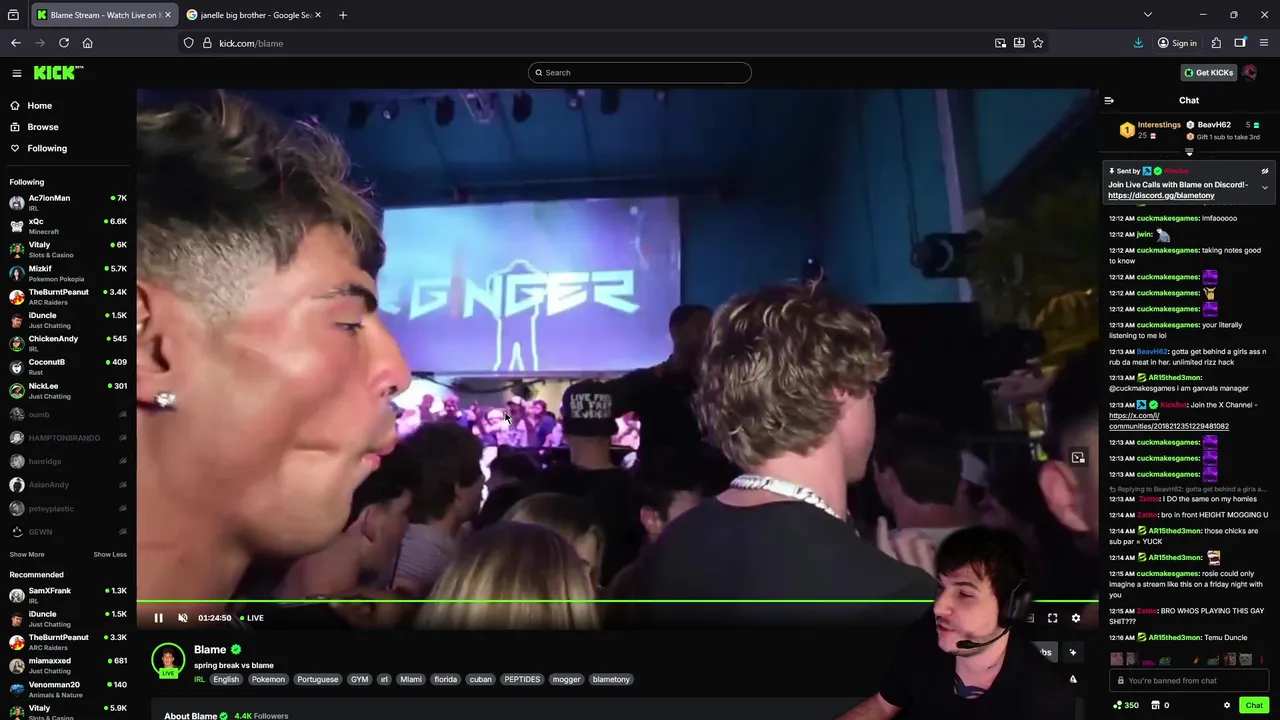This screenshot has width=1280, height=720.
Task: Enter fullscreen mode on the player
Action: click(x=1052, y=618)
